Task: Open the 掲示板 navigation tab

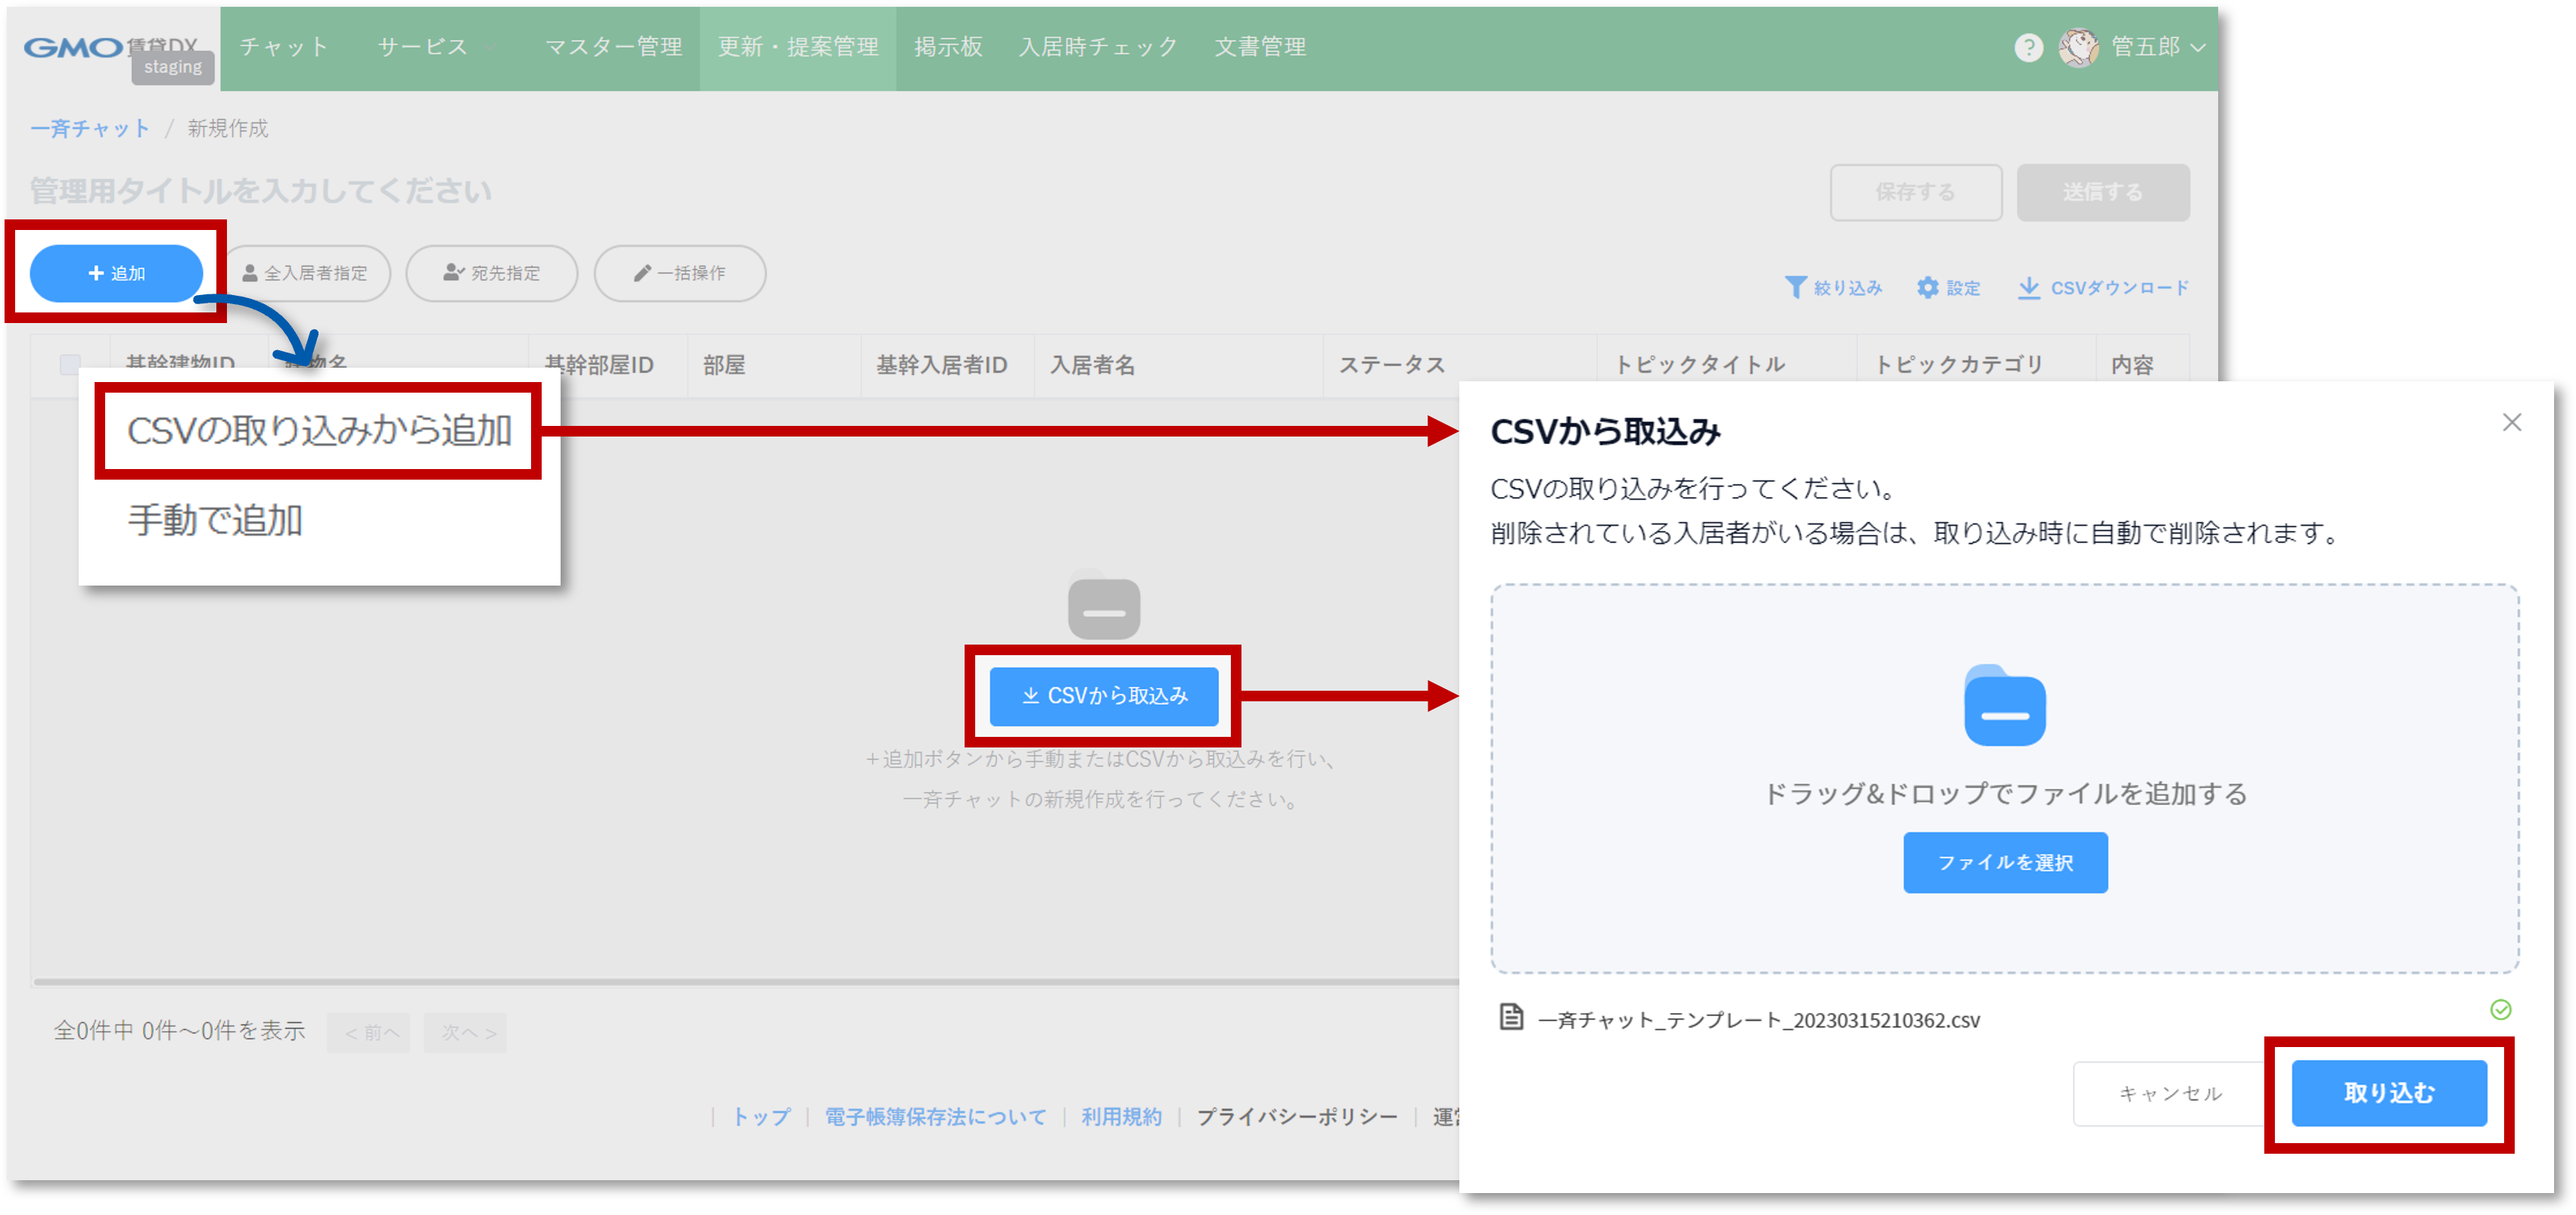Action: [947, 47]
